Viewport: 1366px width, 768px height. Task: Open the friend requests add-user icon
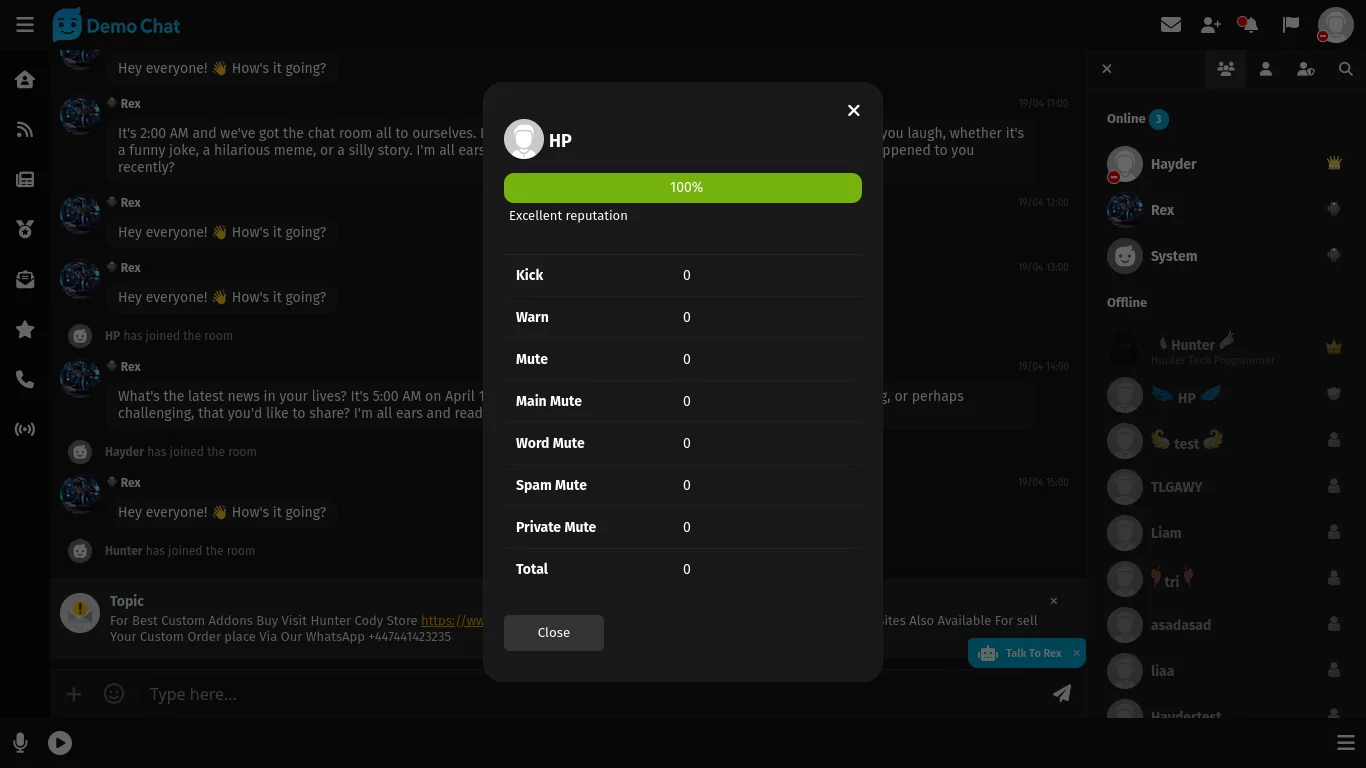[x=1211, y=25]
